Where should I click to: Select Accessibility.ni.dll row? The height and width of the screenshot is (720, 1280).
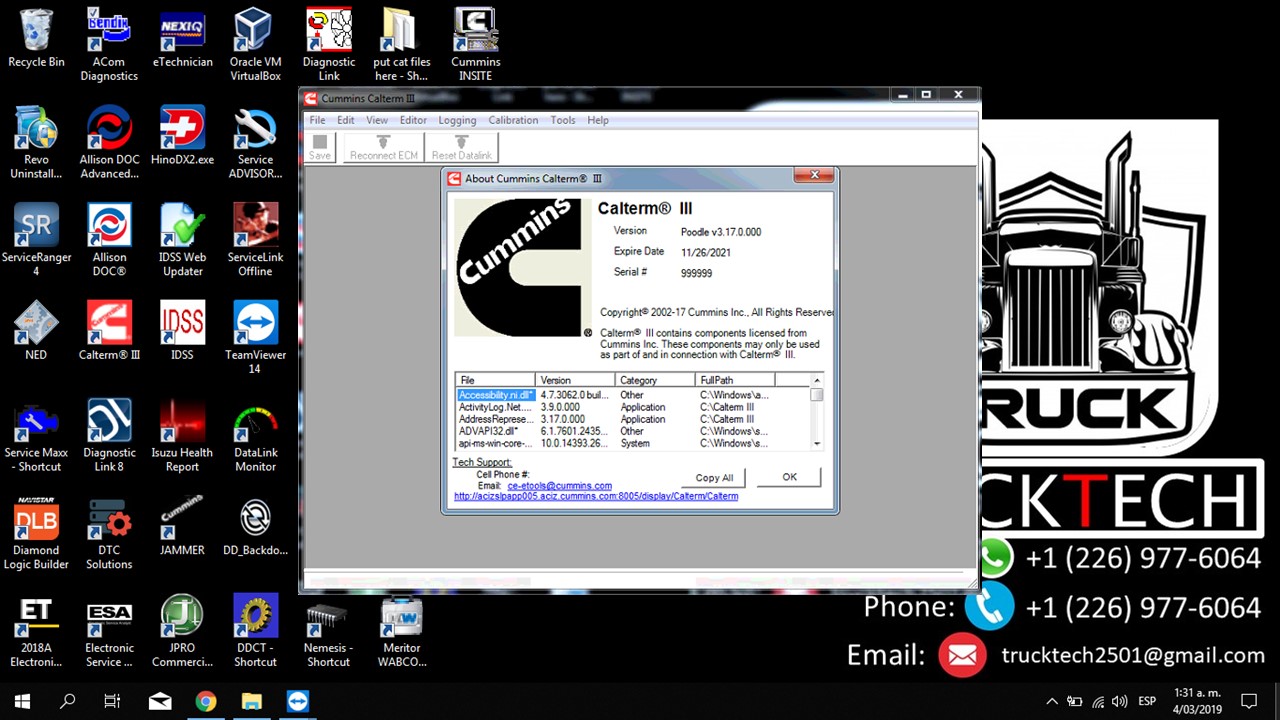click(x=632, y=395)
